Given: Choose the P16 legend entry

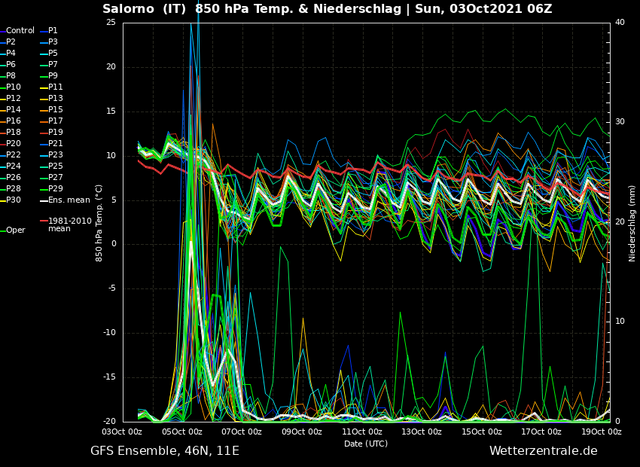Looking at the screenshot, I should 13,121.
